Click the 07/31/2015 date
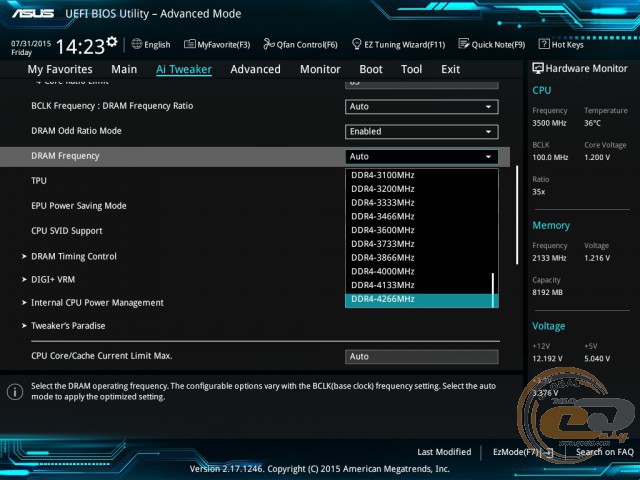The height and width of the screenshot is (480, 640). 31,44
